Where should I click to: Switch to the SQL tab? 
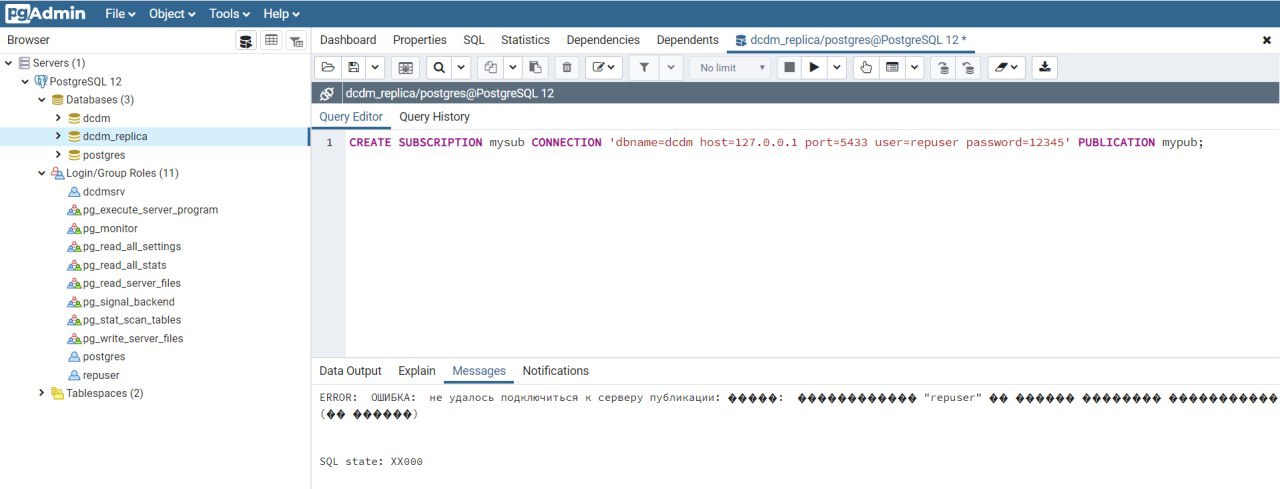click(474, 40)
